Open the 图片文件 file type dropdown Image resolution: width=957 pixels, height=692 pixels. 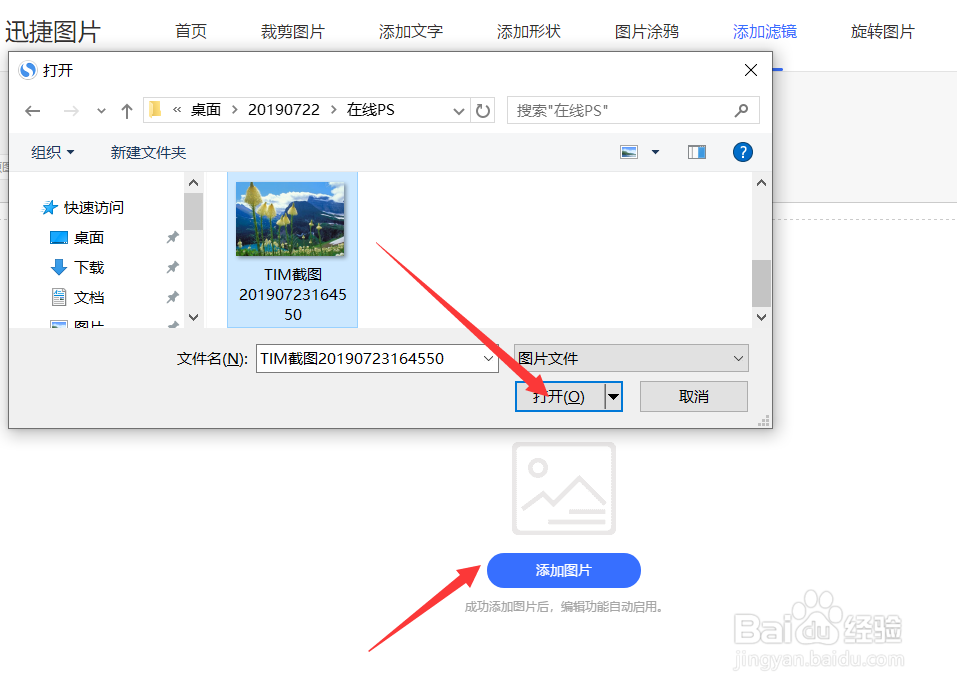631,358
